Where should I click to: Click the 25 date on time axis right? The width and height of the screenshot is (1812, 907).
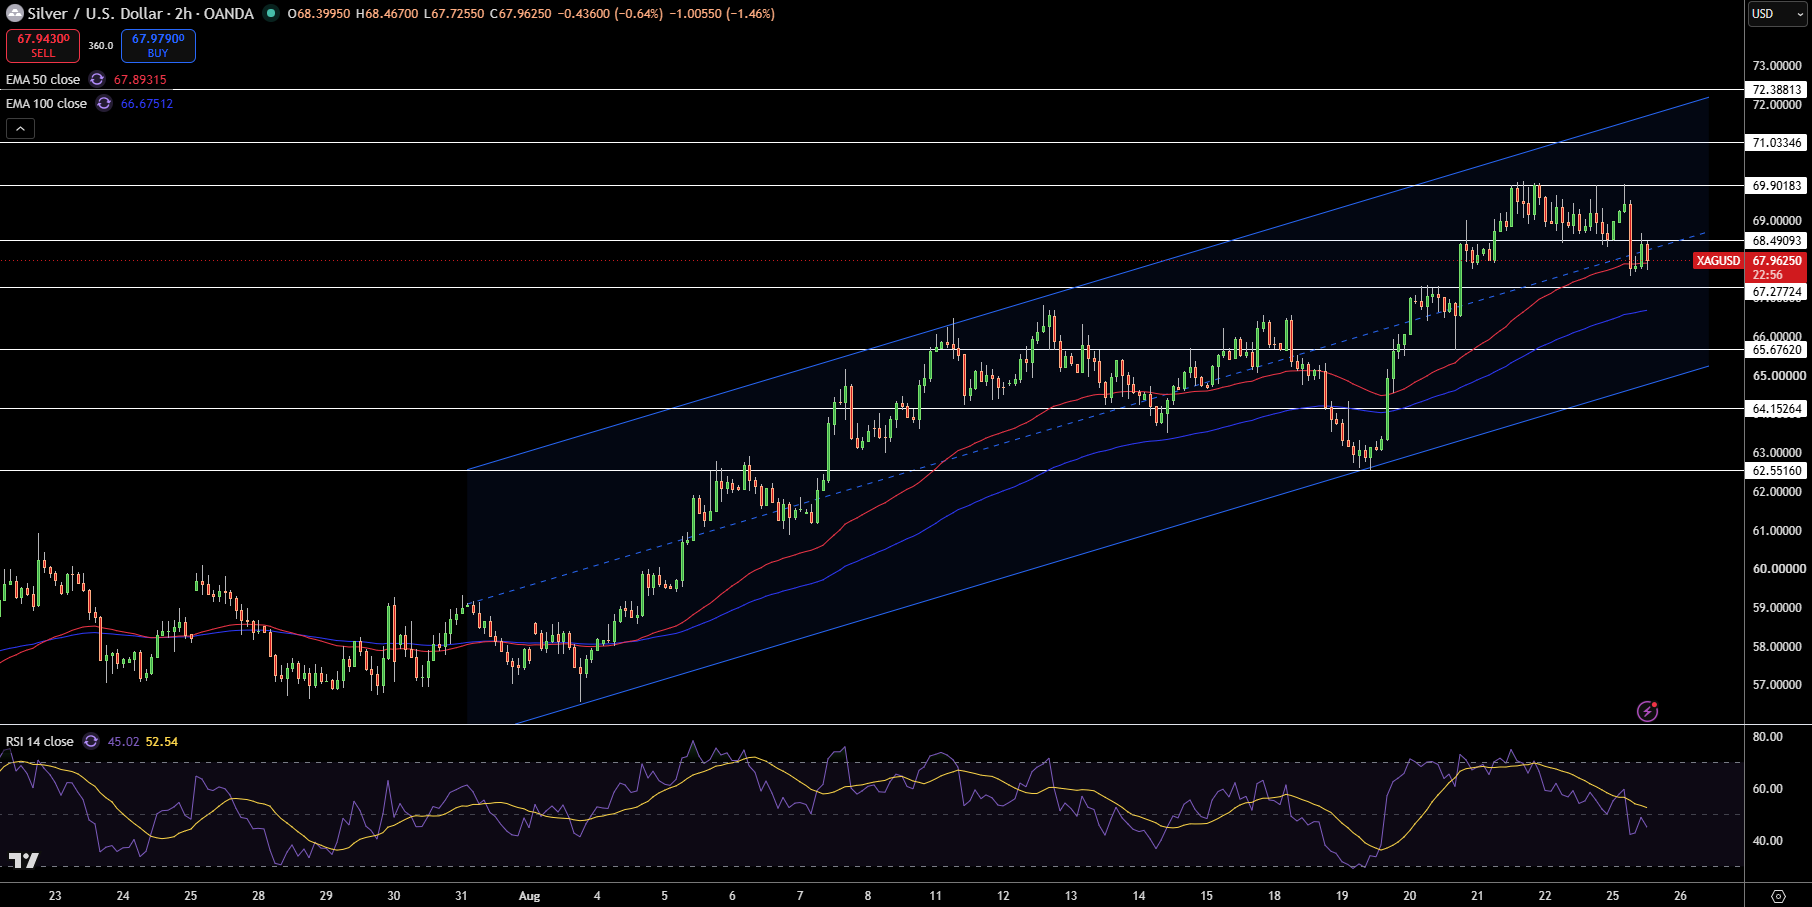click(1612, 896)
